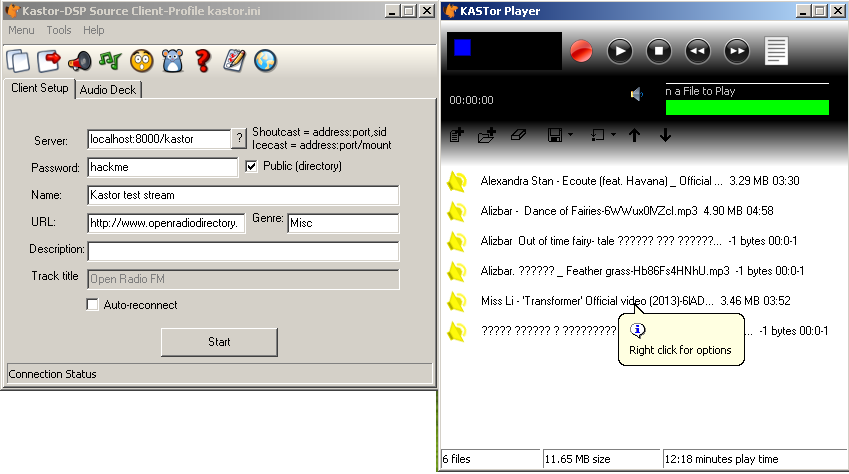849x474 pixels.
Task: Click the rewind button in KASTor Player
Action: tap(698, 51)
